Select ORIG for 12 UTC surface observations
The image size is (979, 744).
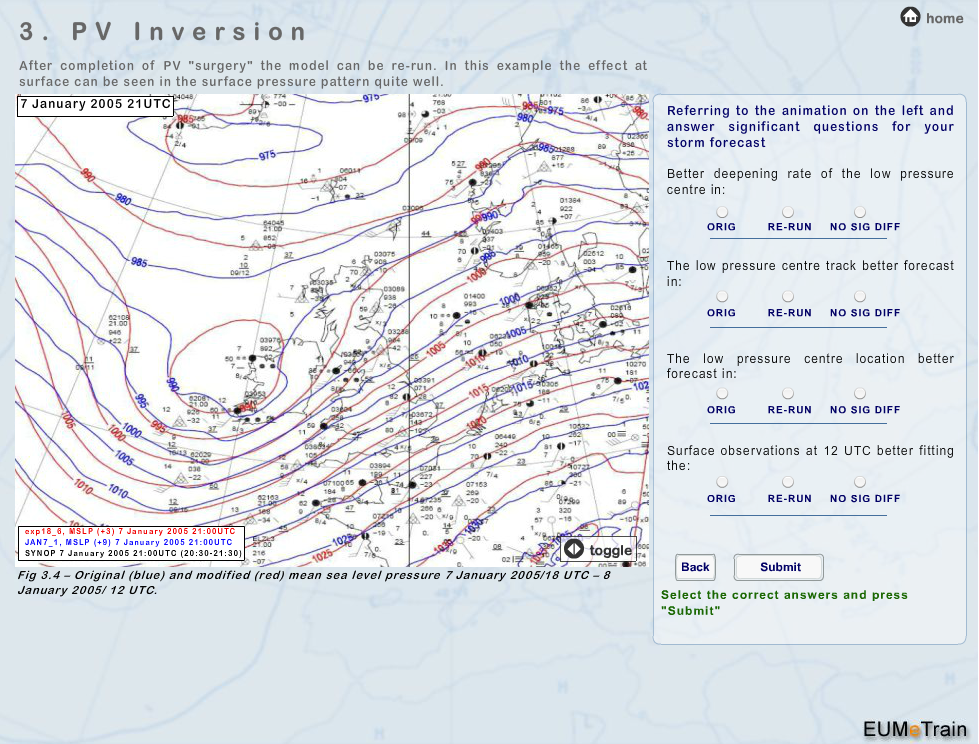coord(722,482)
